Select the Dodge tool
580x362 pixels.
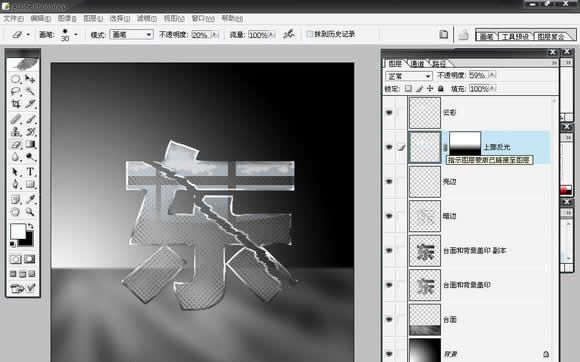click(30, 157)
